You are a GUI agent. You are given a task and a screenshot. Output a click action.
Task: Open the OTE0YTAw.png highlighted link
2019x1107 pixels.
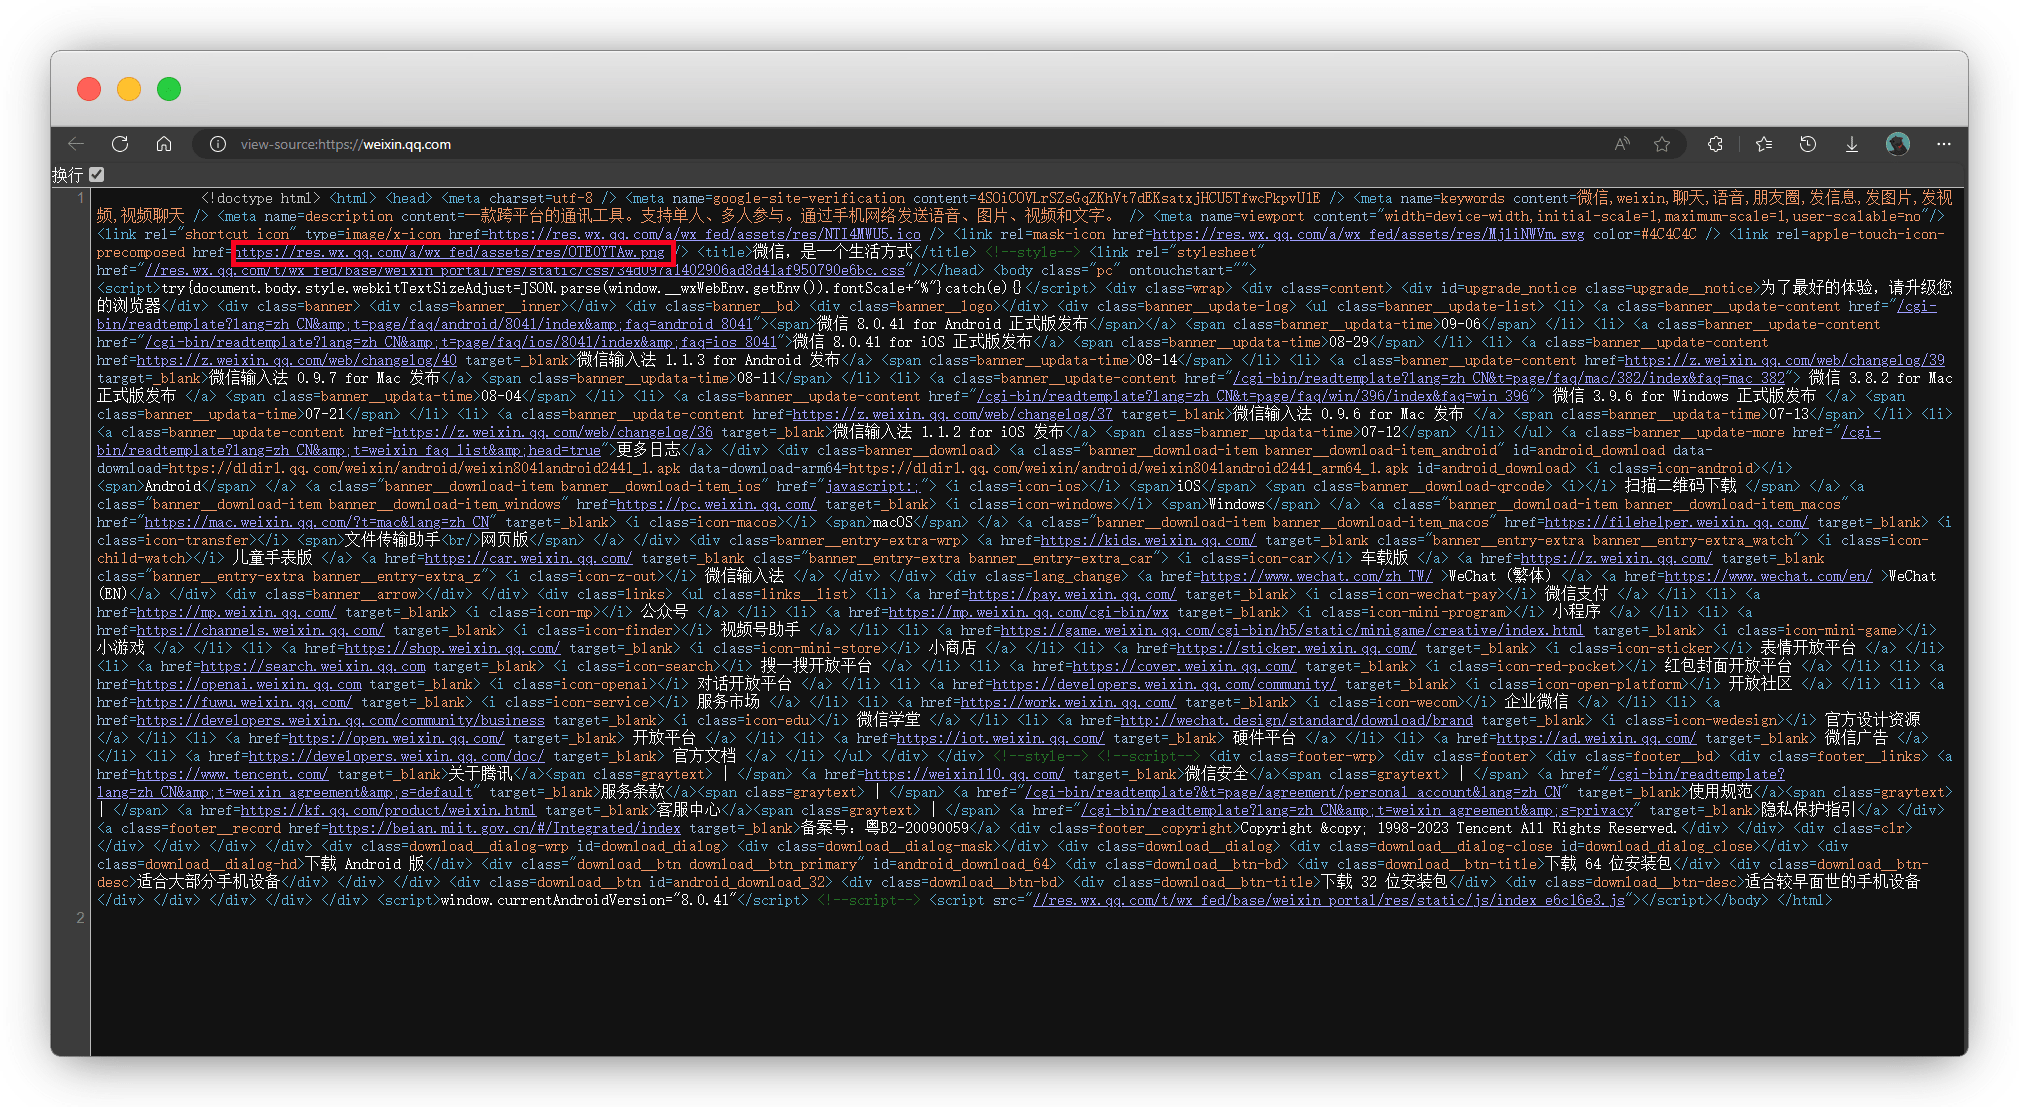click(450, 253)
